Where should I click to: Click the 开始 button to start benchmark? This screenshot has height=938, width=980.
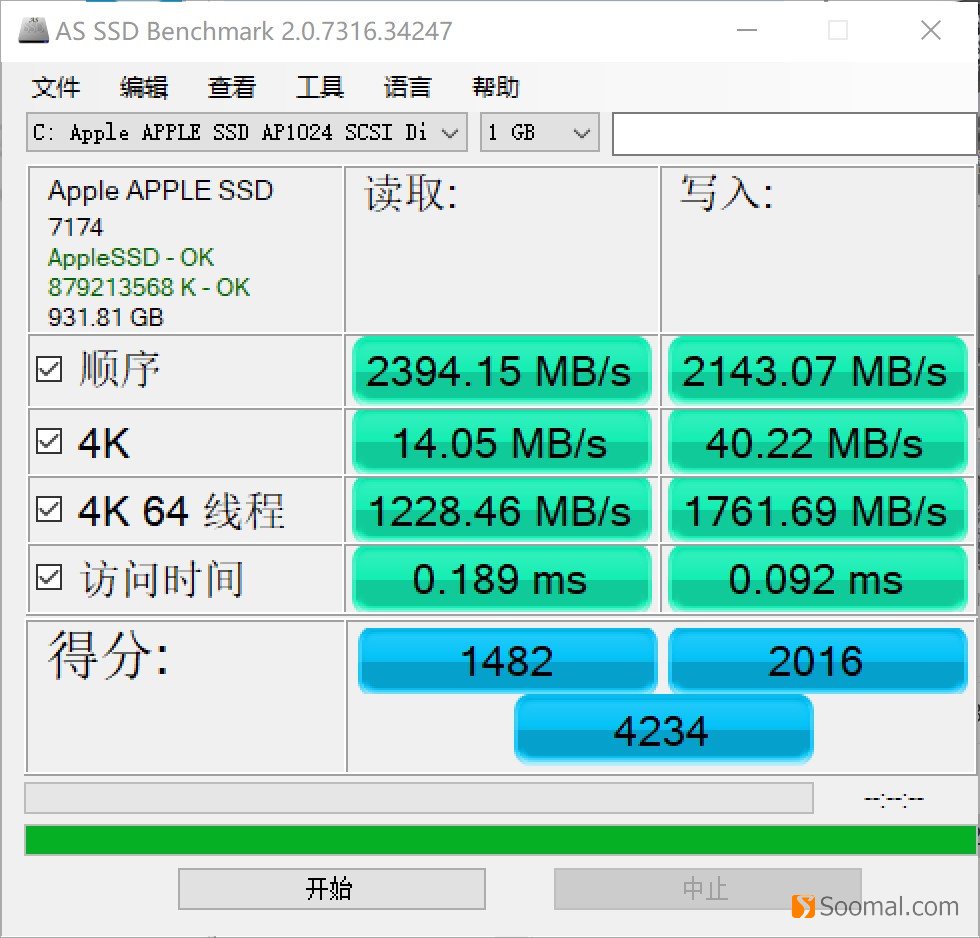coord(331,889)
